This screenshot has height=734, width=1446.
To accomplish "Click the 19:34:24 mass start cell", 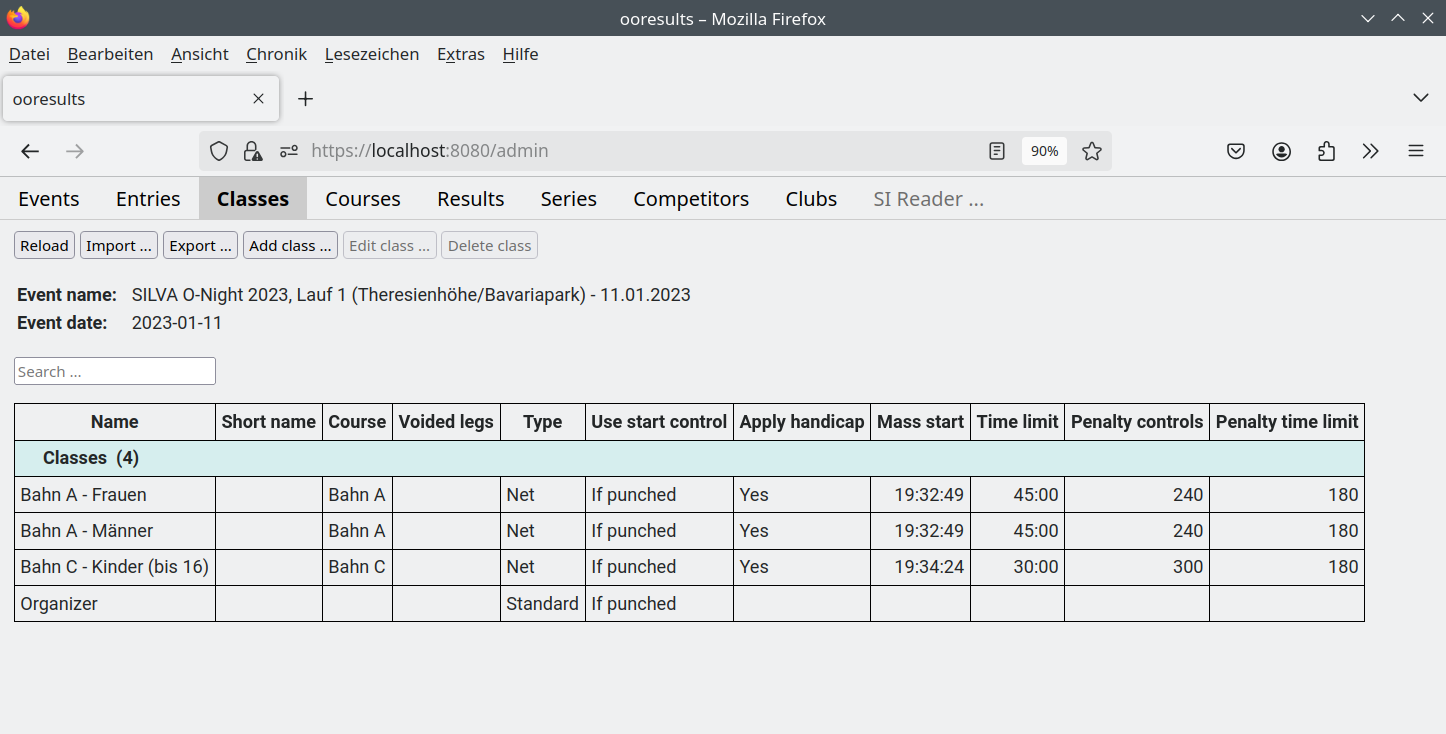I will coord(920,567).
